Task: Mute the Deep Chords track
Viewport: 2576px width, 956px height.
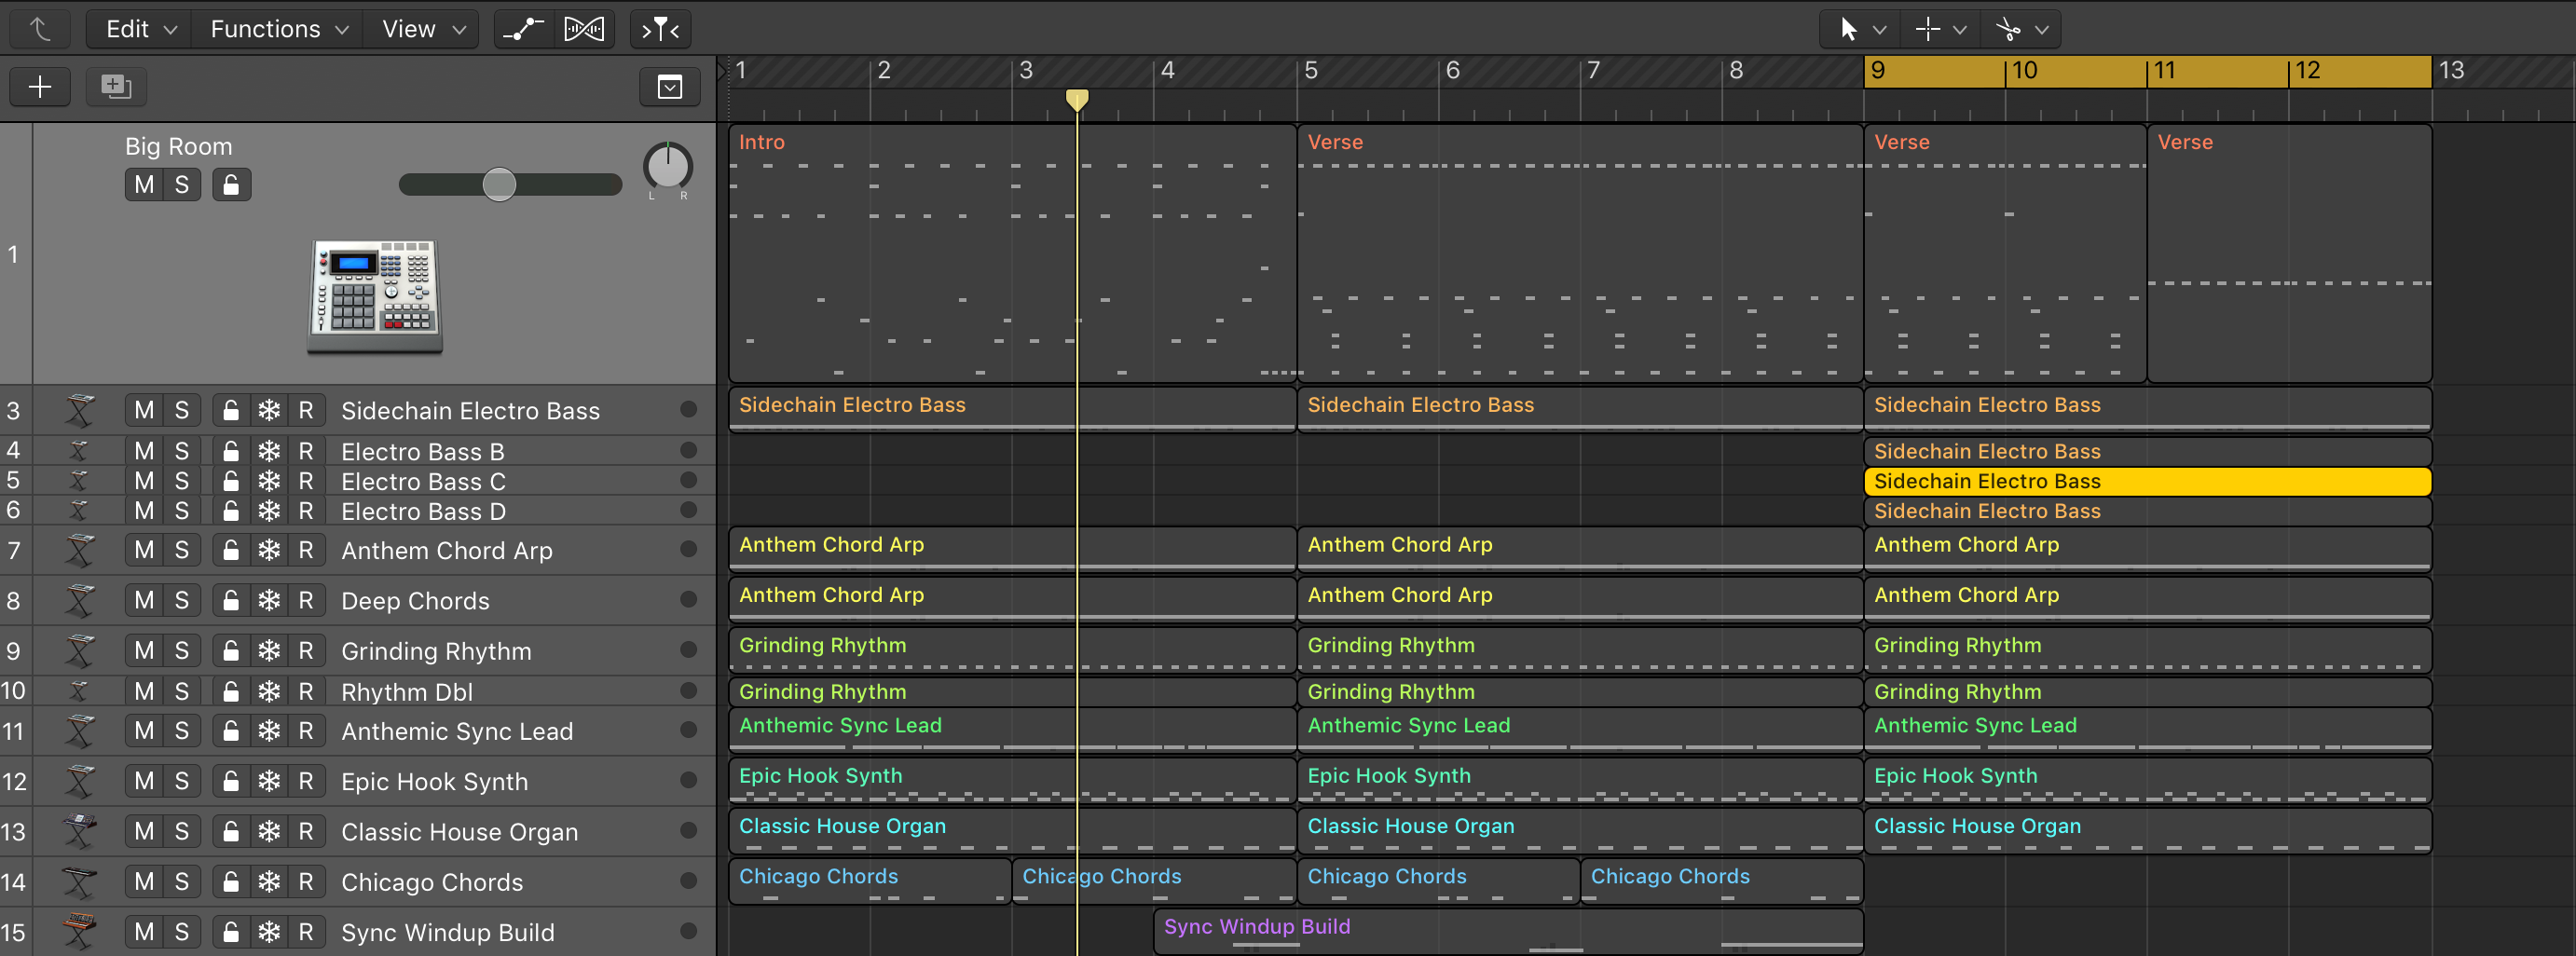Action: pyautogui.click(x=143, y=600)
